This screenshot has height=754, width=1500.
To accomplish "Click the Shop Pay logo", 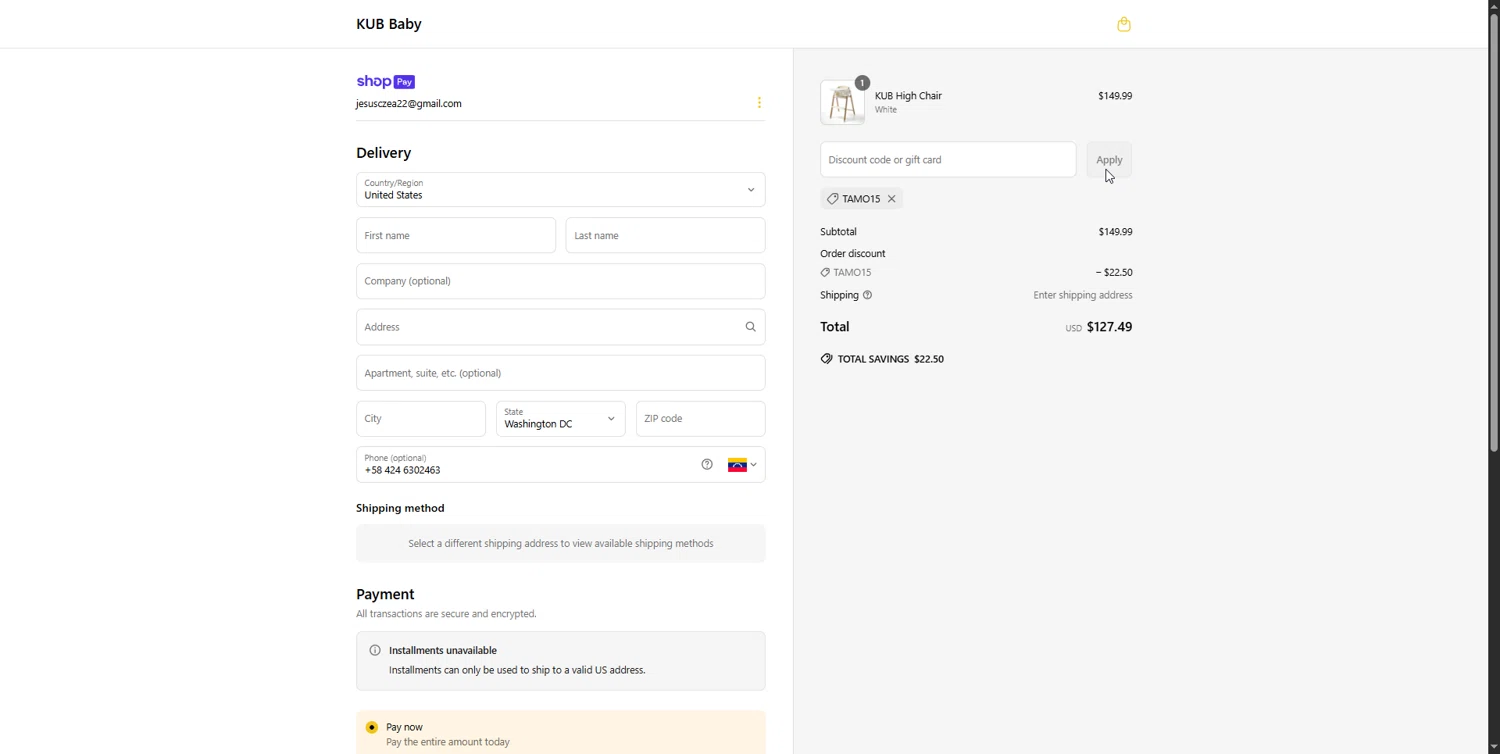I will pos(385,81).
